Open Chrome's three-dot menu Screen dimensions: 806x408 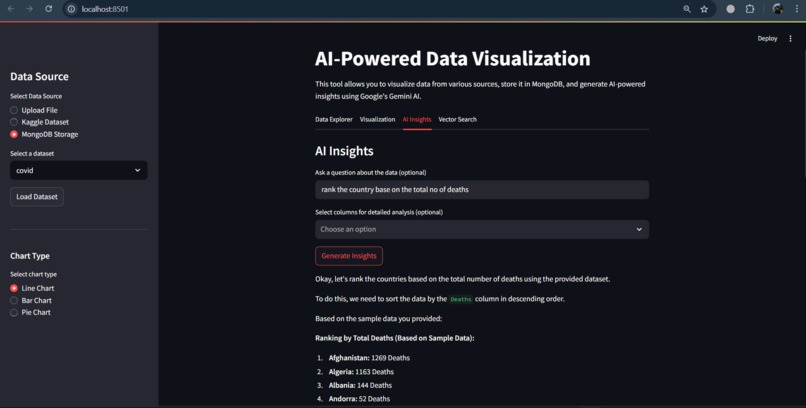click(797, 9)
